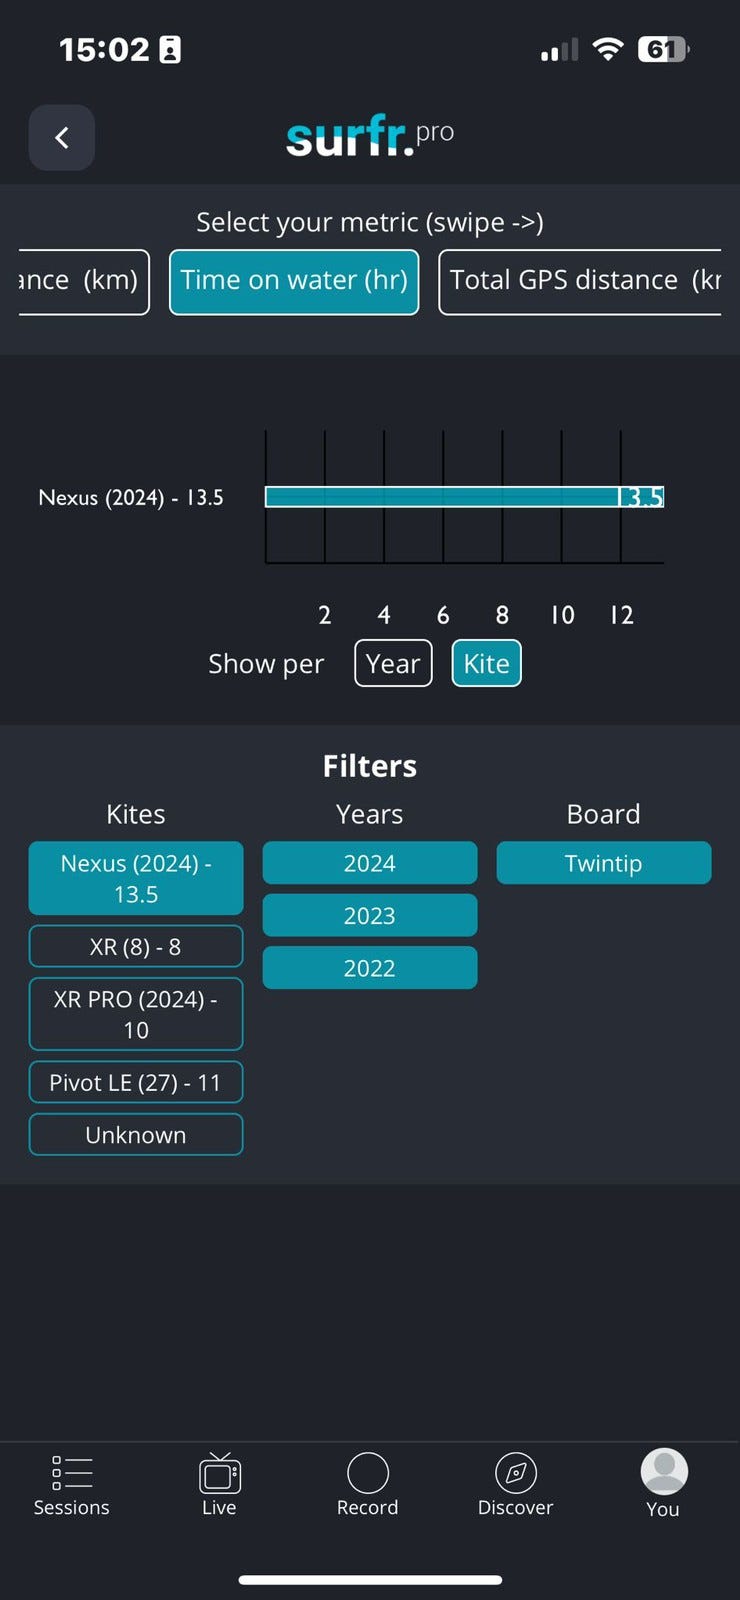Show chart per Kite

click(486, 663)
